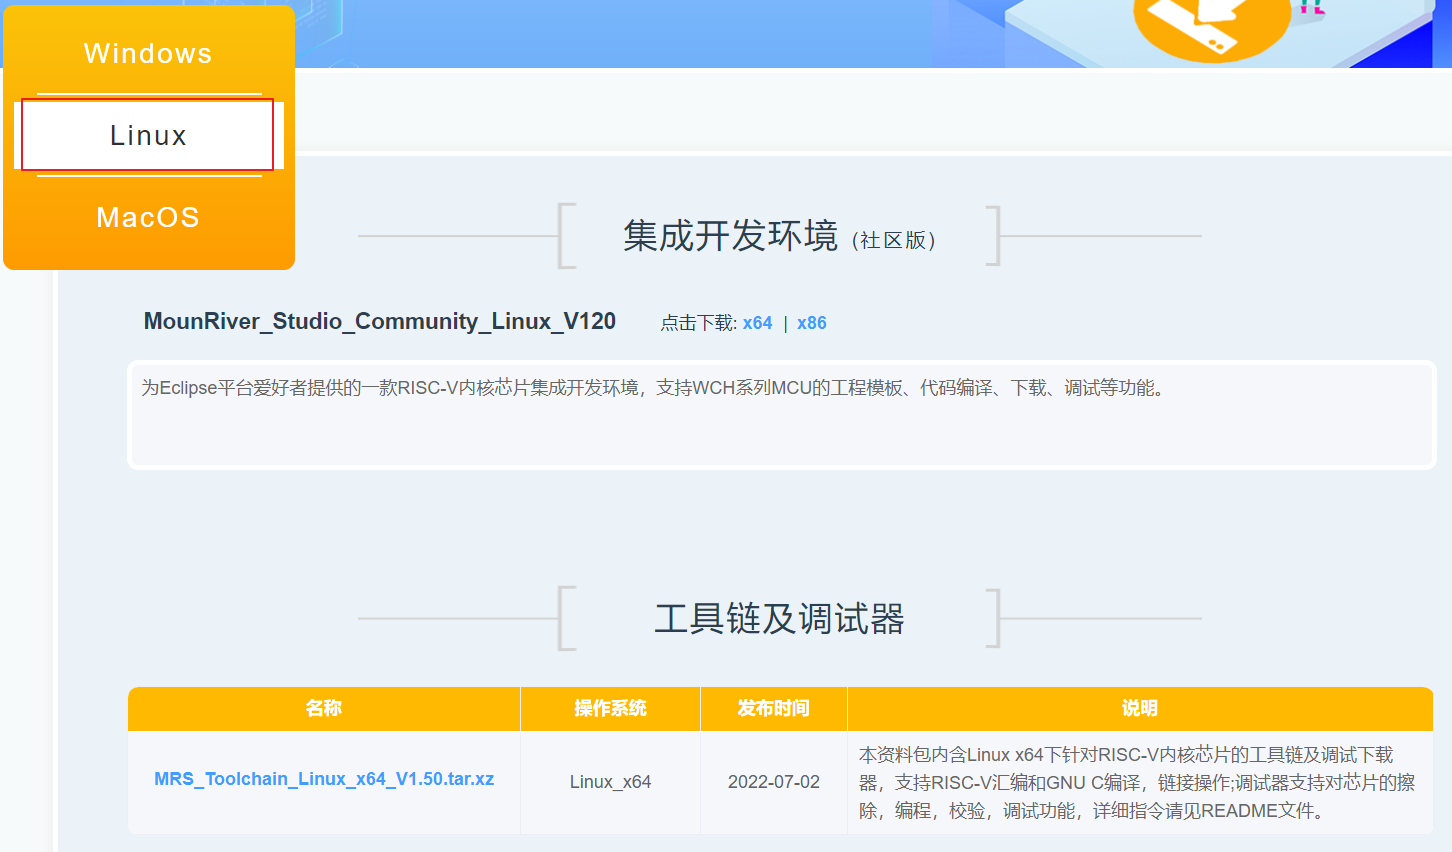Download the x86 MounRiver Studio build
Screen dimensions: 1452x852
[811, 323]
